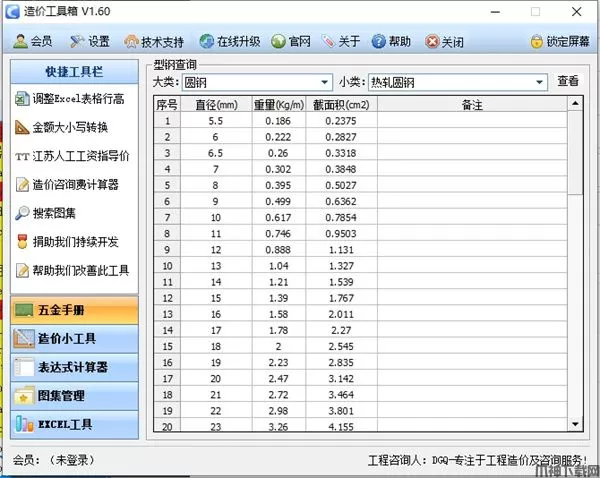600x478 pixels.
Task: Click the 造价小工具 drafting icon
Action: 24,339
